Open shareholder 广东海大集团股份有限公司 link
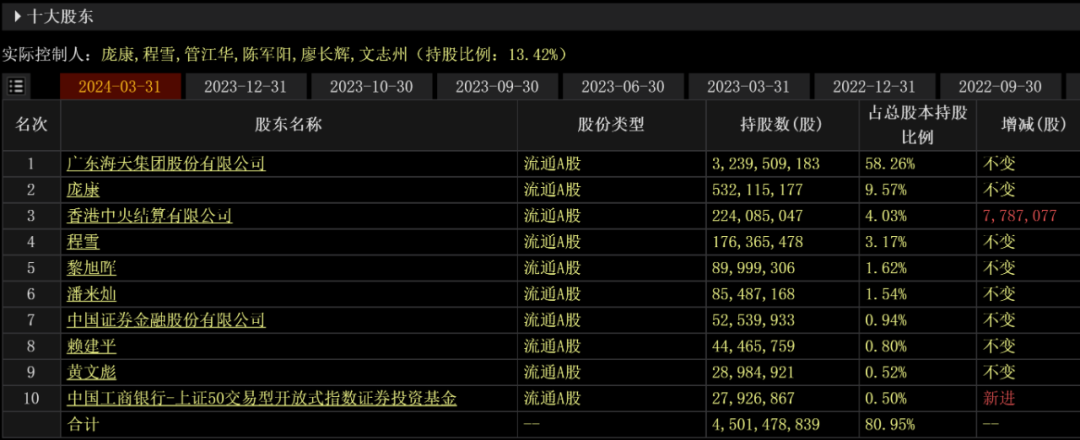This screenshot has width=1080, height=440. click(166, 164)
